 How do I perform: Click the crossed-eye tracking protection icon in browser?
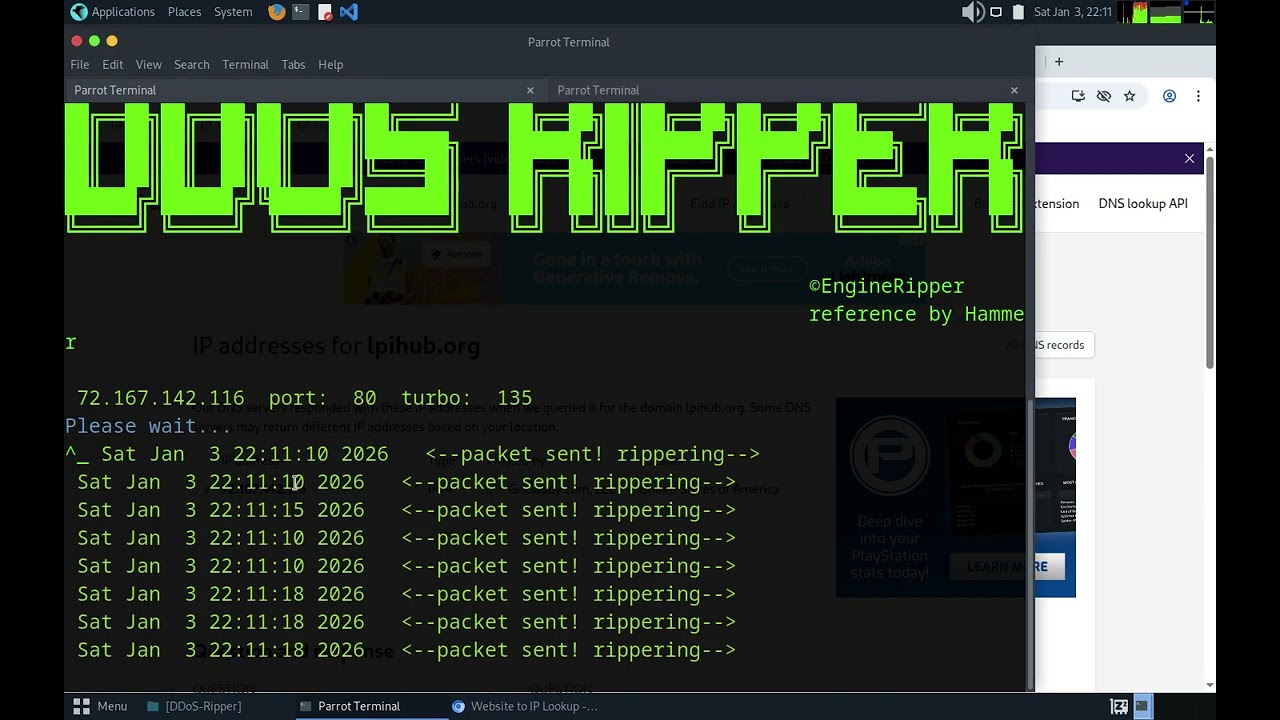click(x=1104, y=96)
